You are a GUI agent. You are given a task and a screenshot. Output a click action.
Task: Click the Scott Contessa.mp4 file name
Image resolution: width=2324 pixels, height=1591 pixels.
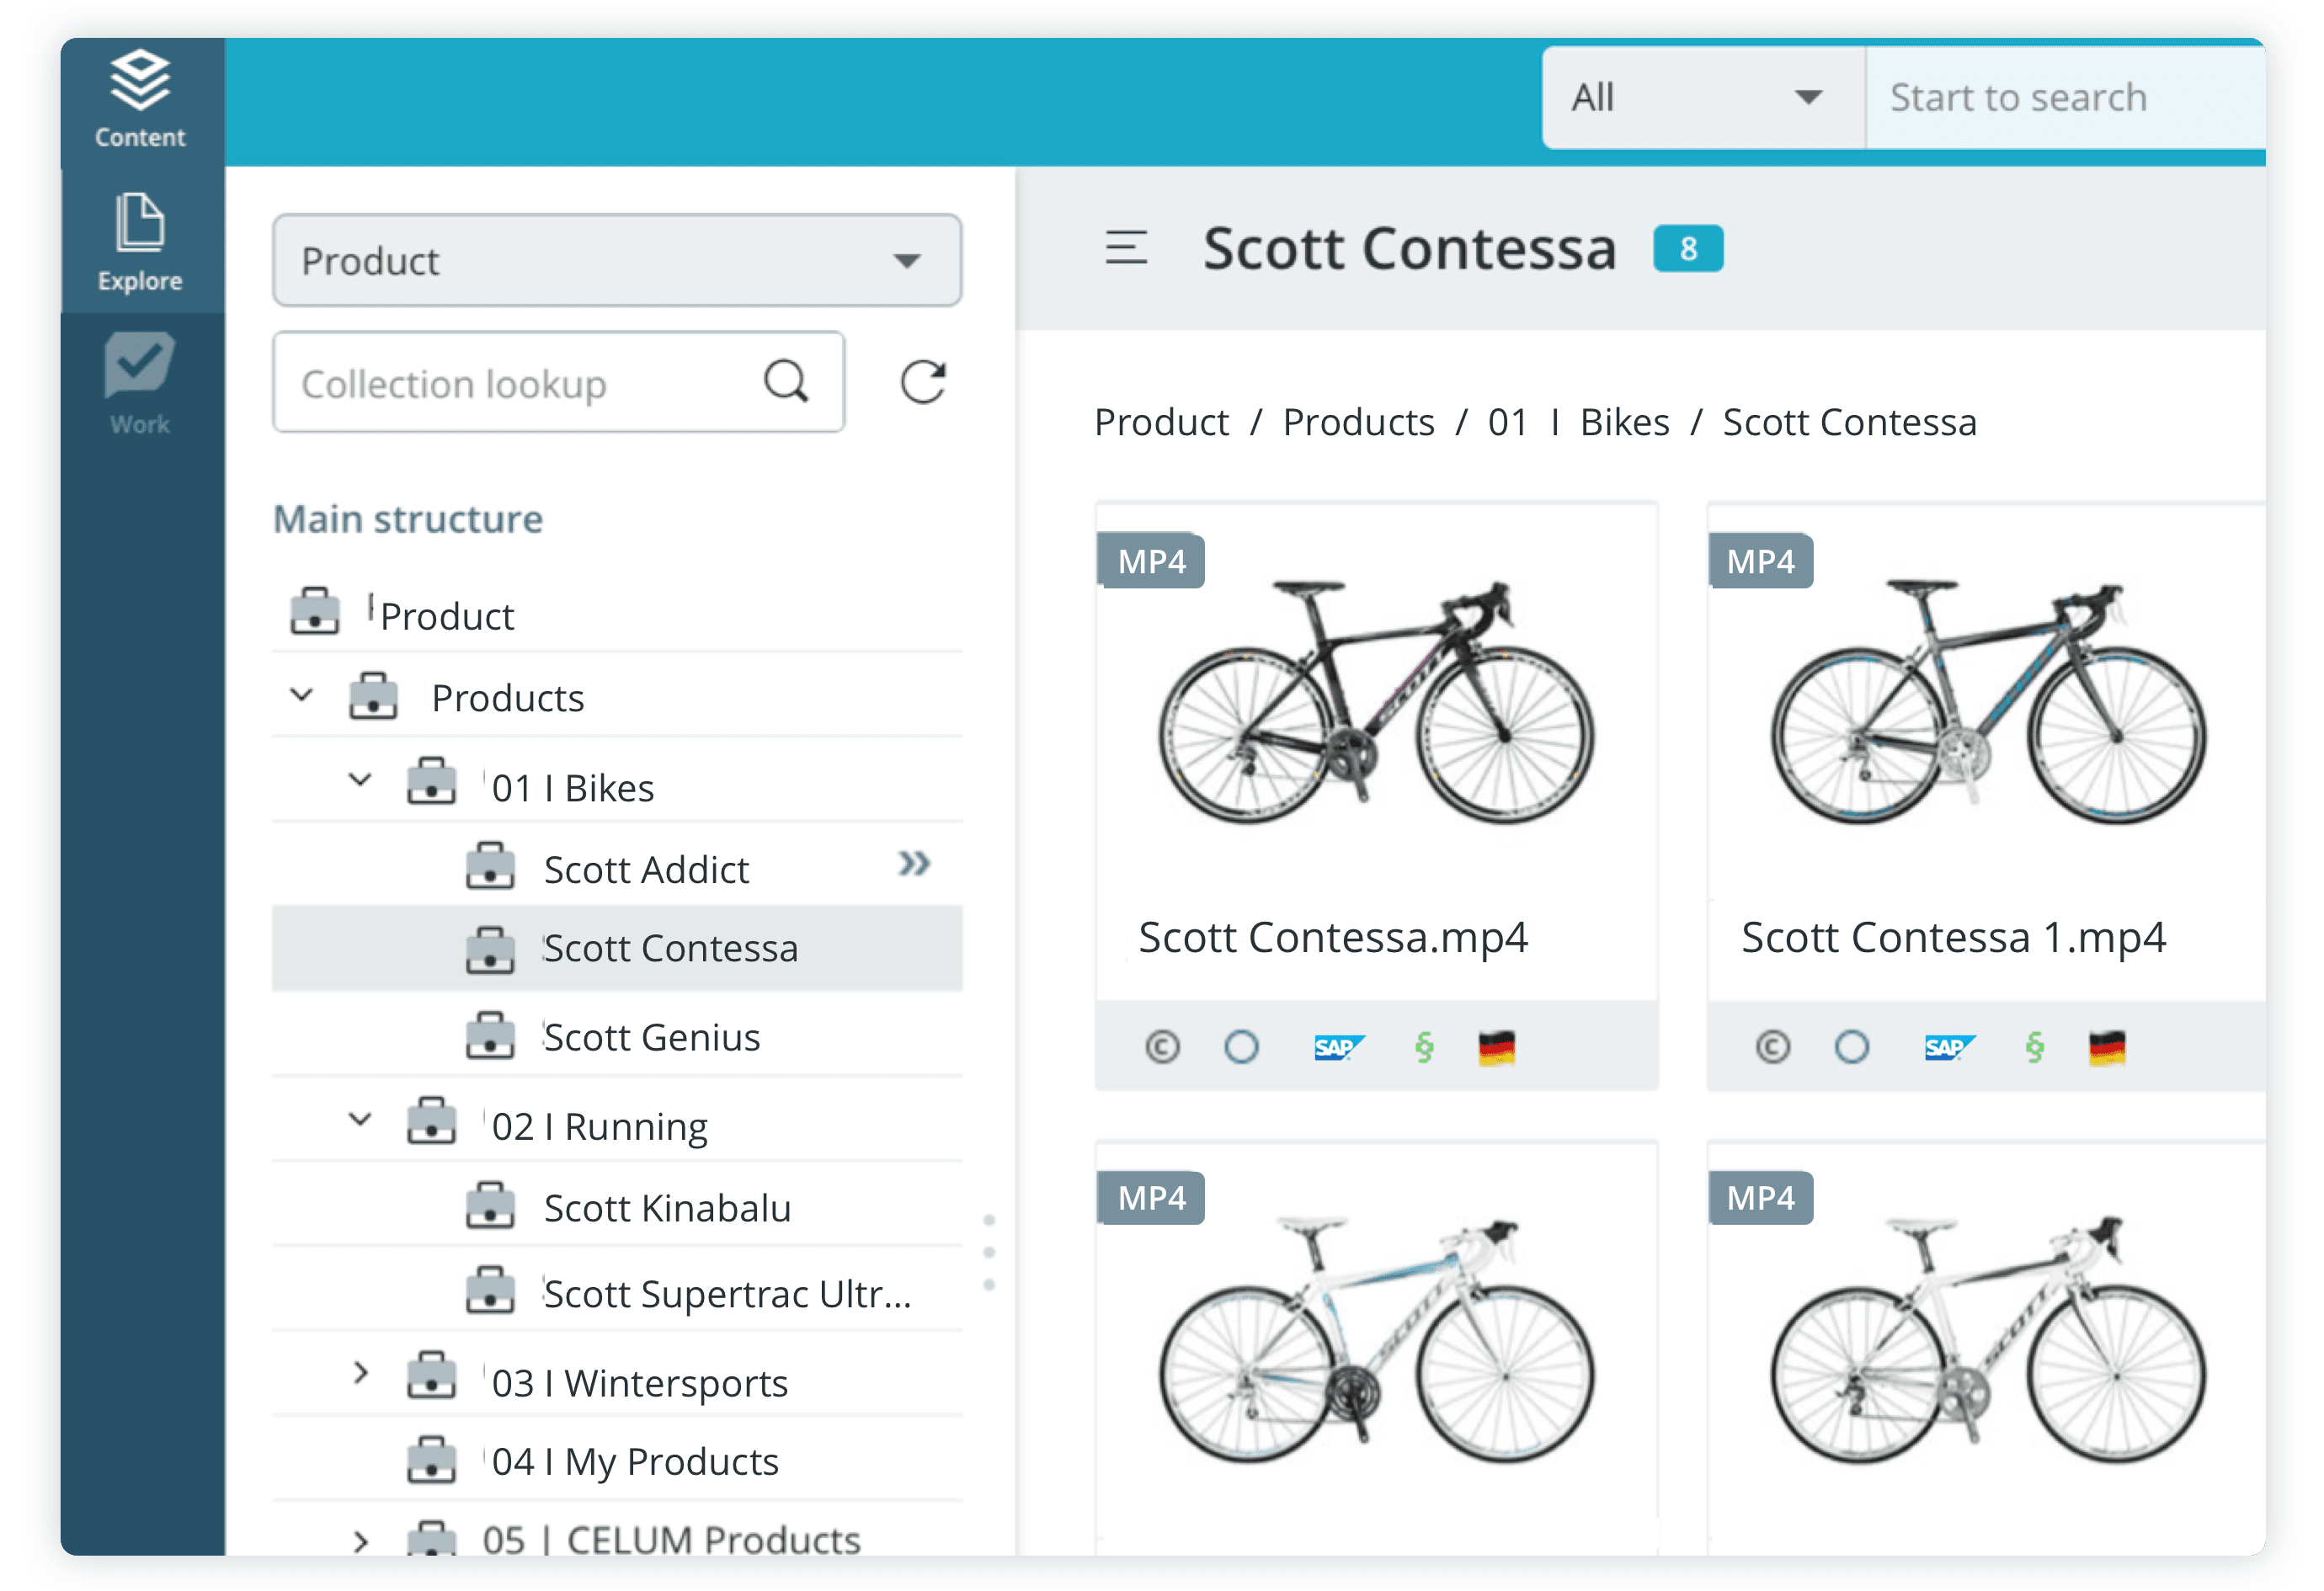(x=1333, y=938)
